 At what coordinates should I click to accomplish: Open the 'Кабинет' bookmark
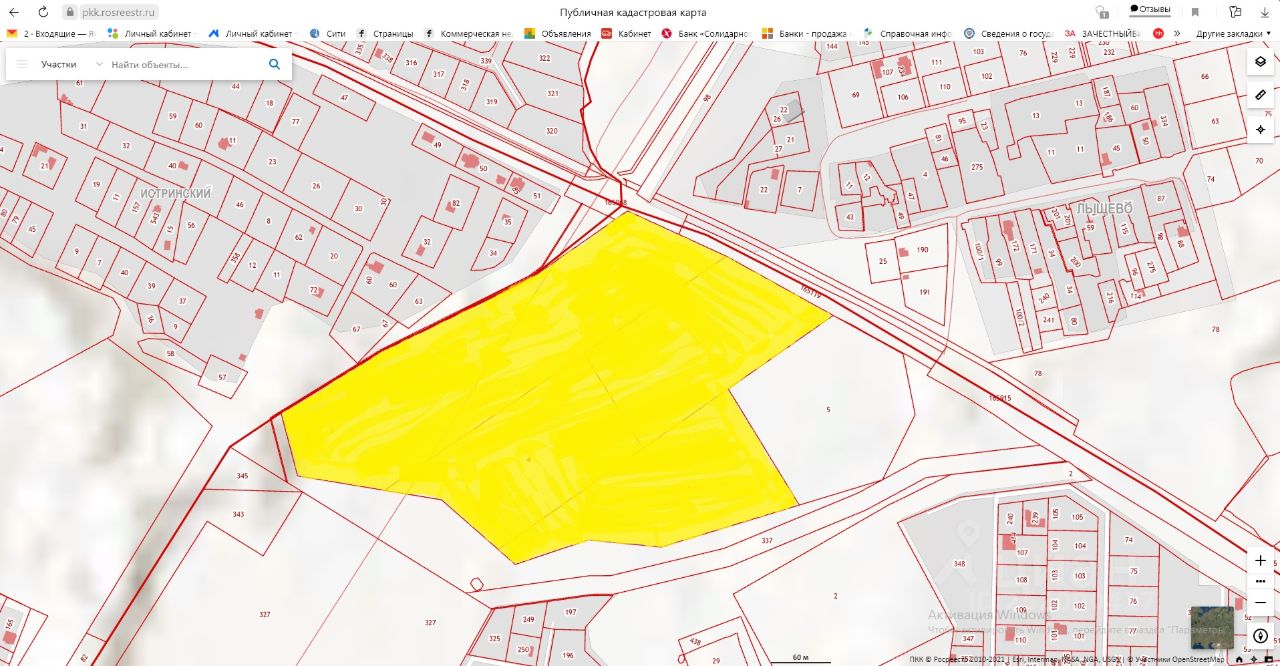click(x=627, y=33)
